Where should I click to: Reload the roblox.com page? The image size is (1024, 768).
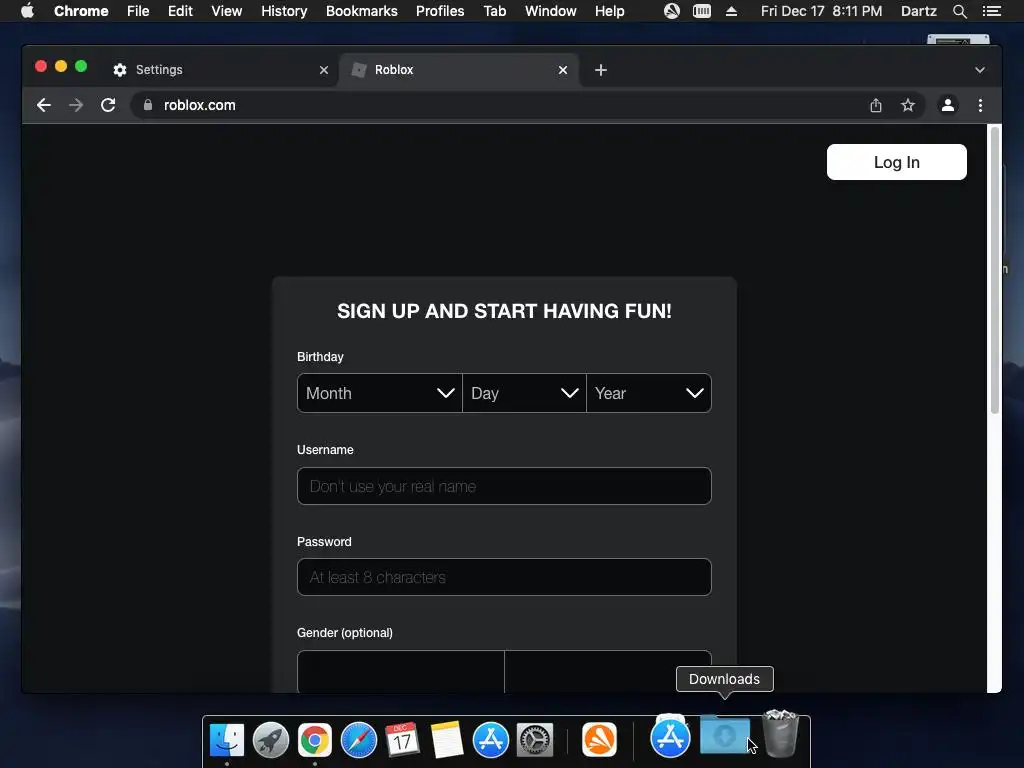108,105
